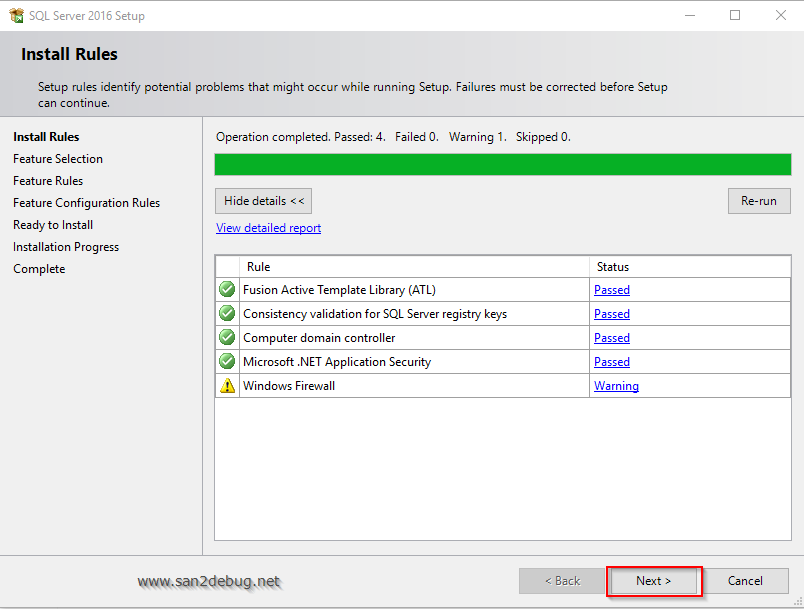Open Passed status for Fusion Active Template Library
Viewport: 804px width, 609px height.
click(x=612, y=290)
